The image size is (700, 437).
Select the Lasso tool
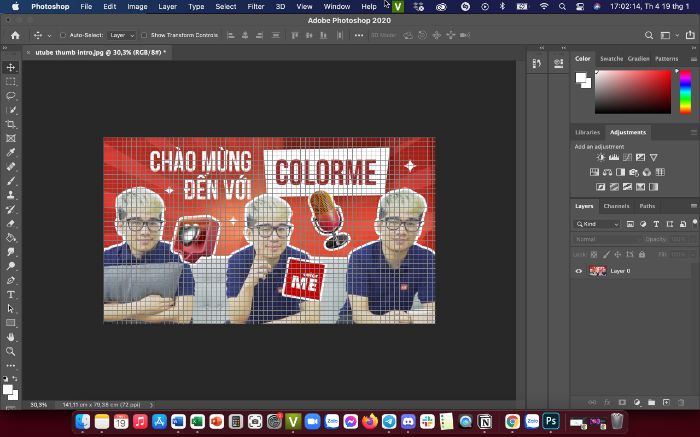tap(11, 96)
